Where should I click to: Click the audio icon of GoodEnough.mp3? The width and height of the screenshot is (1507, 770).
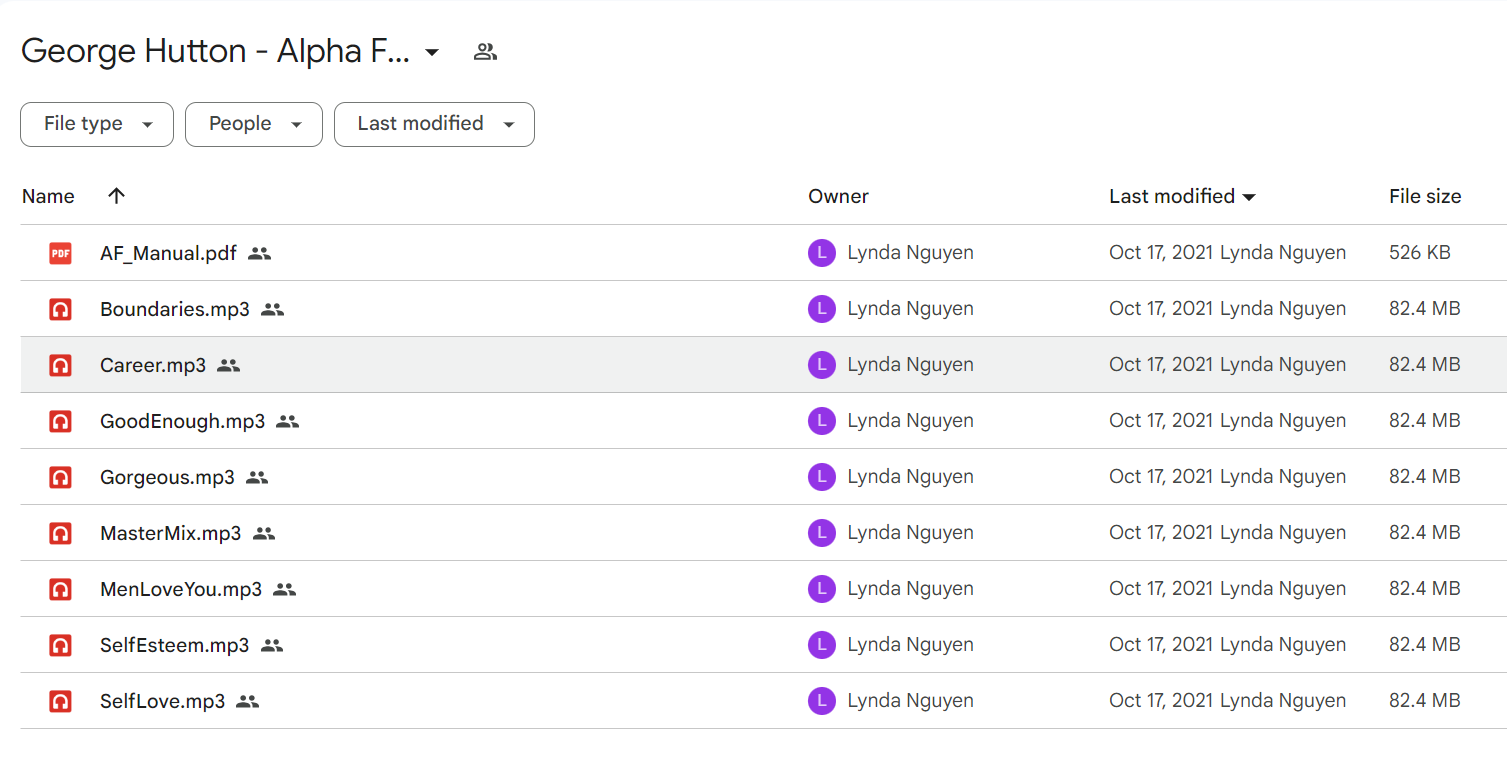(x=60, y=421)
